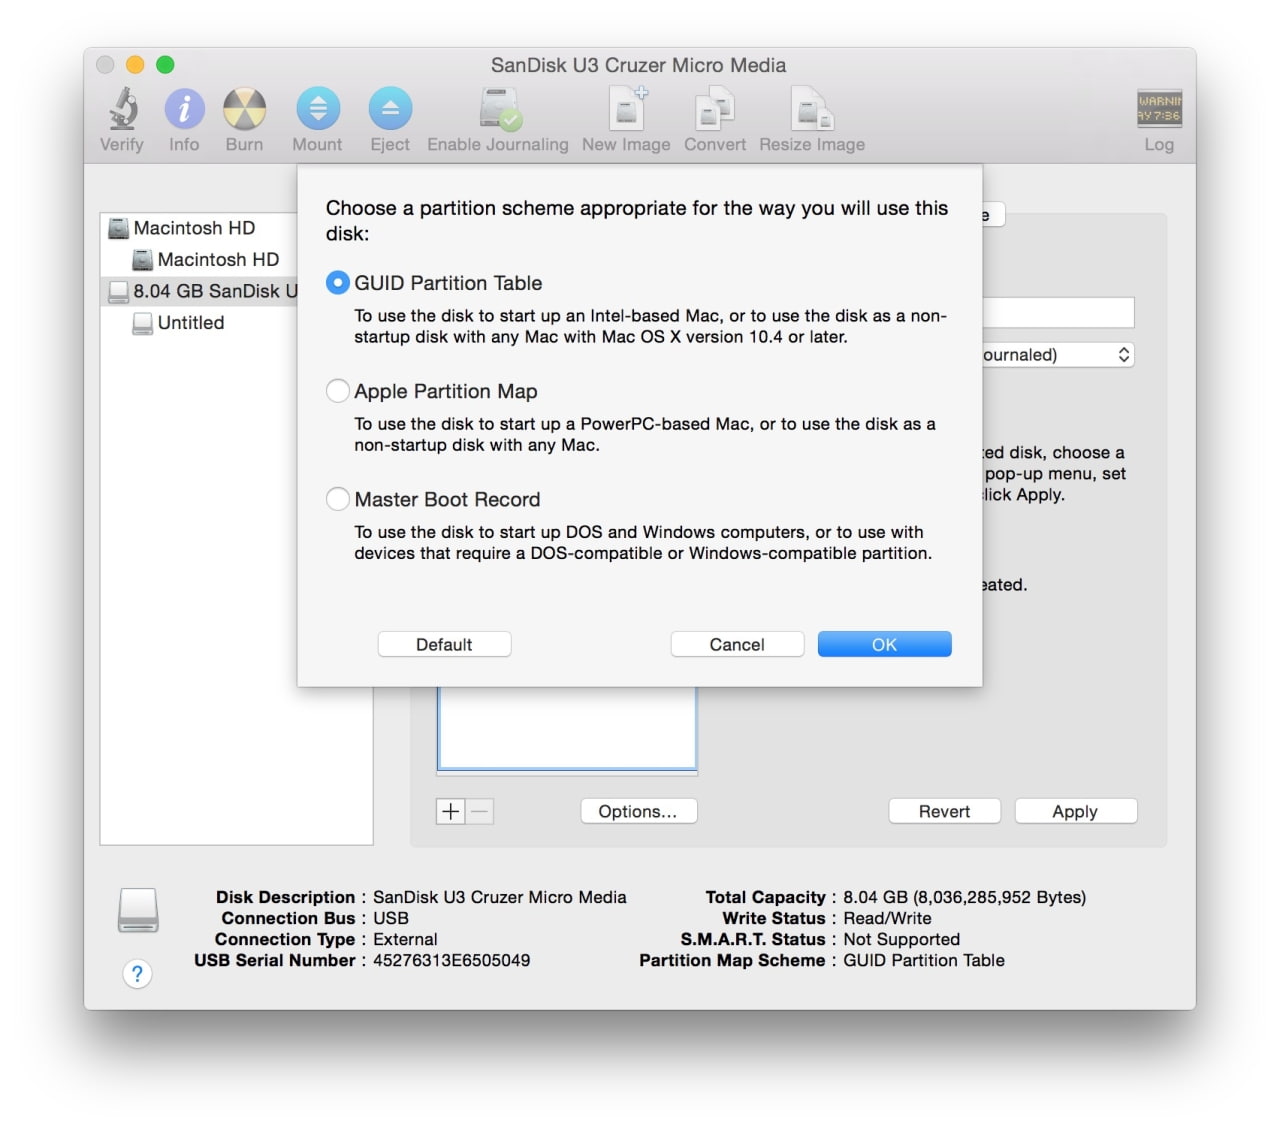Click the Burn disc icon
This screenshot has height=1130, width=1280.
click(x=244, y=109)
